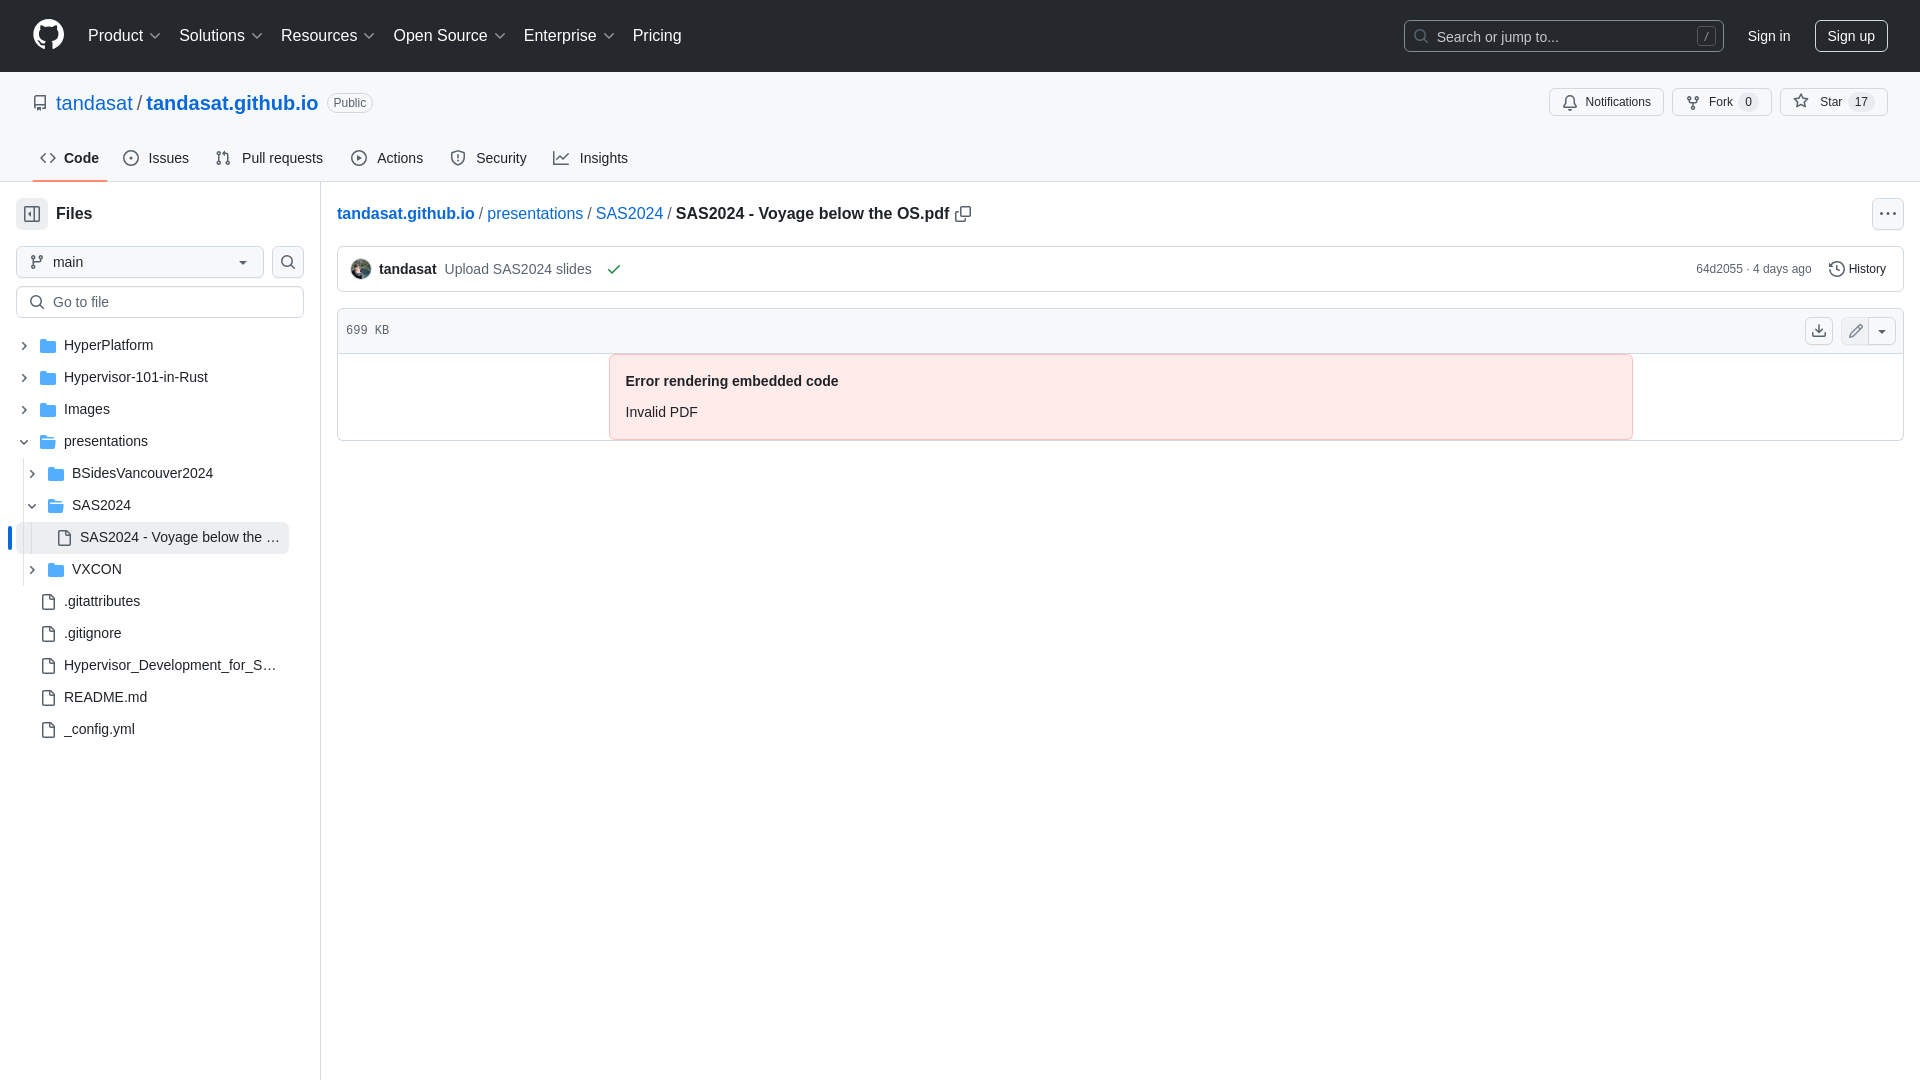Open the .gitignore file
This screenshot has width=1920, height=1080.
coord(92,634)
